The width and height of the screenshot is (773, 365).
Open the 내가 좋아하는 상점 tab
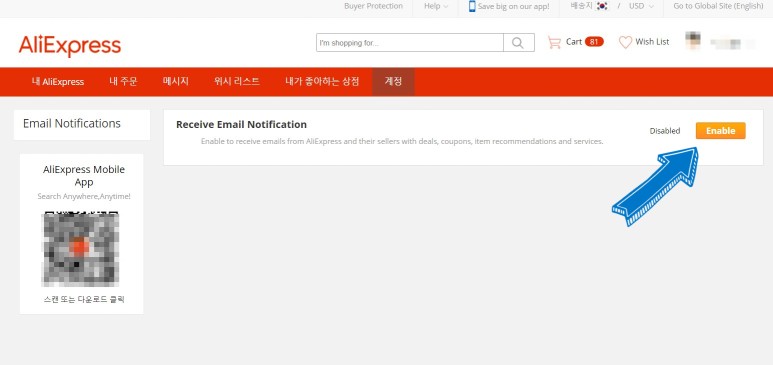(x=322, y=82)
